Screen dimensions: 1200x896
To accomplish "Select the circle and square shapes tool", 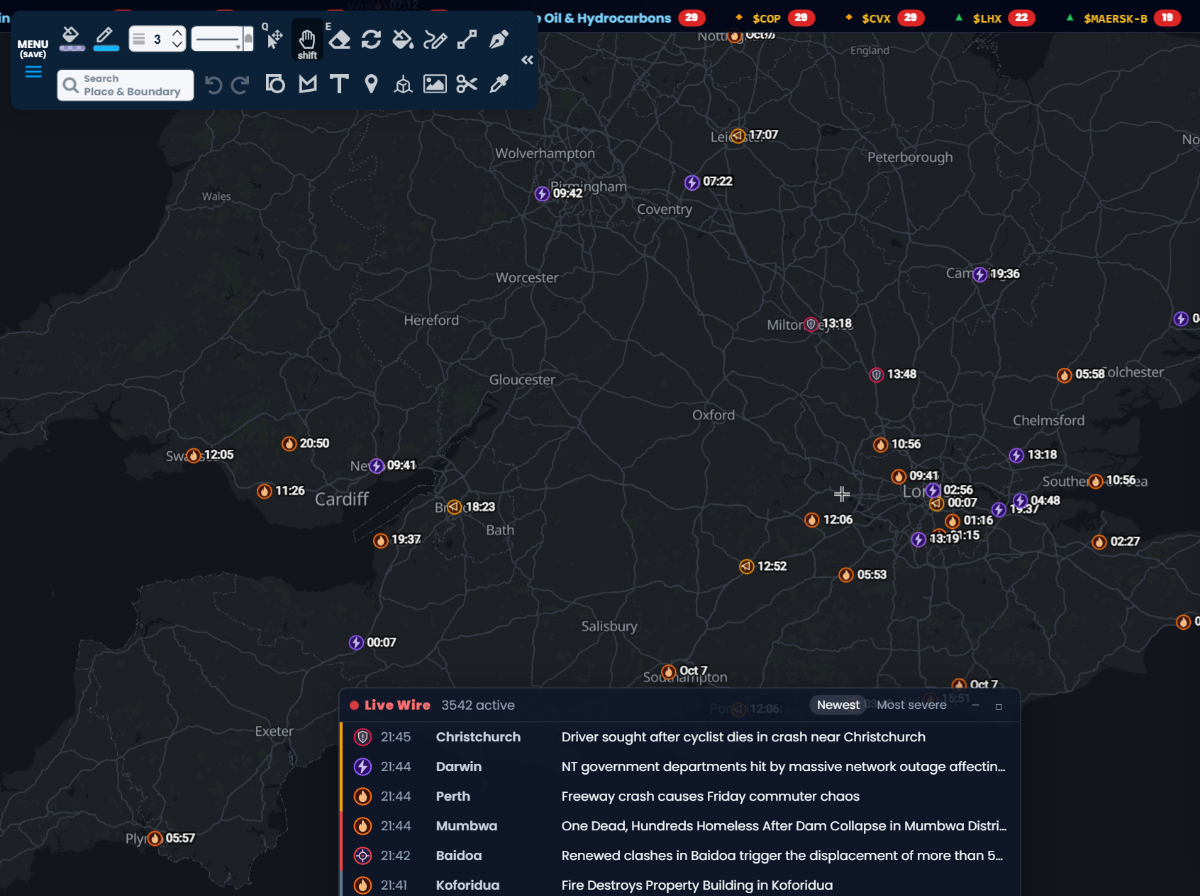I will pos(275,84).
